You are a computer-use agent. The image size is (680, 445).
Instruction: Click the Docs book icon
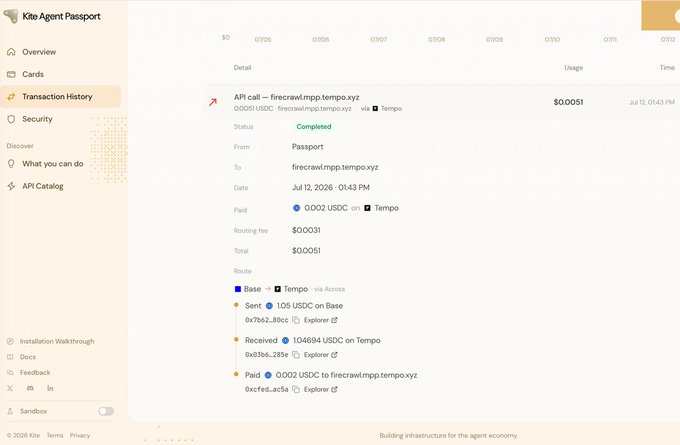tap(10, 357)
